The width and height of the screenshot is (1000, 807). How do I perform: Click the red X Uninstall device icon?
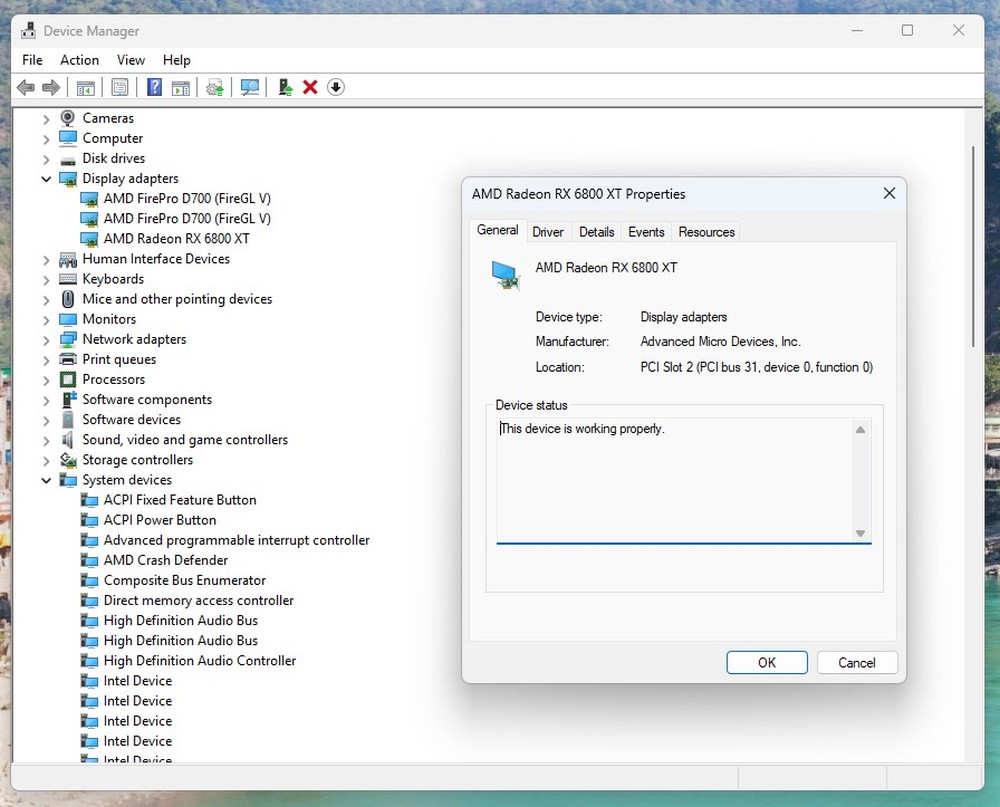(310, 87)
